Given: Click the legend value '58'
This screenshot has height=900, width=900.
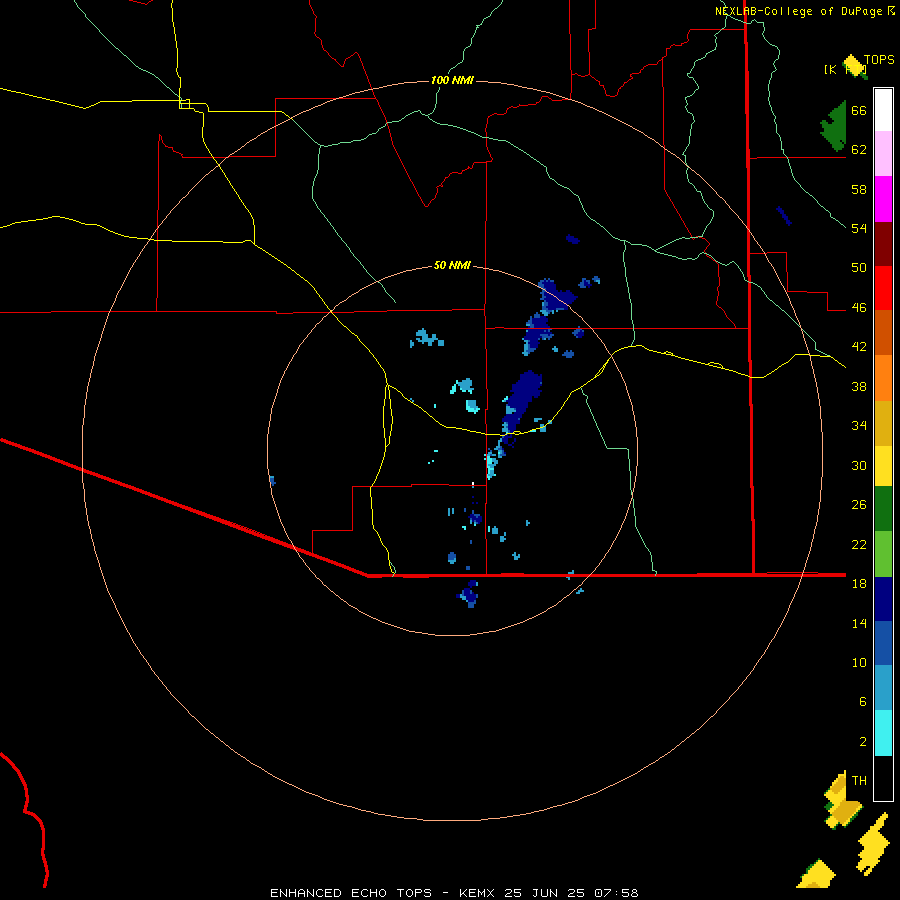Looking at the screenshot, I should (x=859, y=189).
